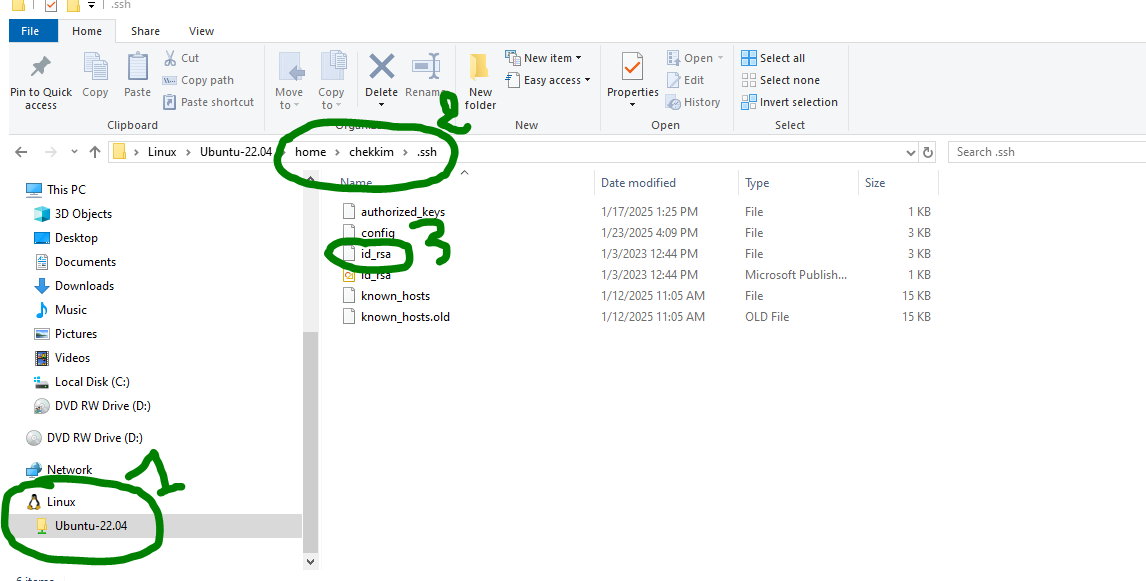This screenshot has height=581, width=1146.
Task: Click the red Delete icon
Action: click(x=381, y=68)
